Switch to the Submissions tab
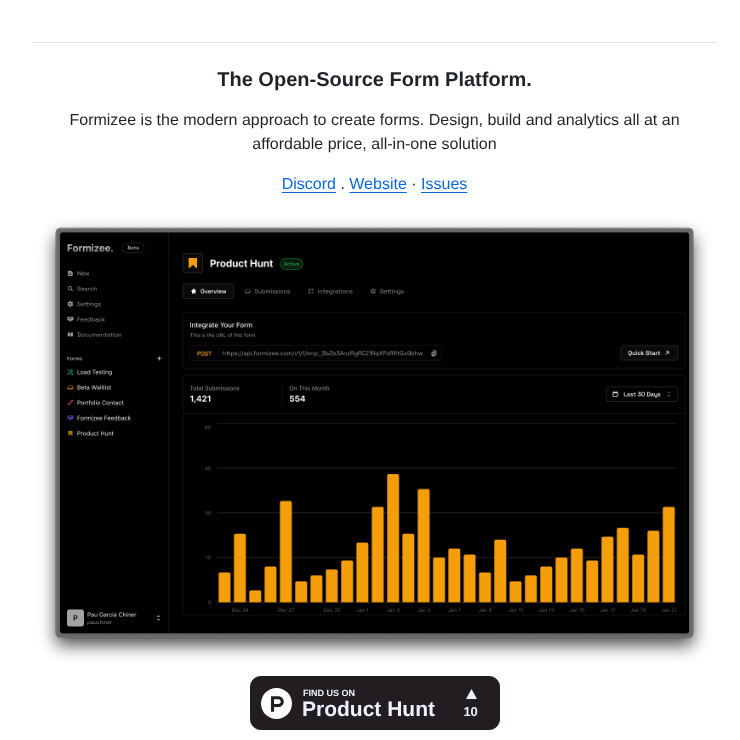Viewport: 740px width, 740px height. tap(267, 291)
